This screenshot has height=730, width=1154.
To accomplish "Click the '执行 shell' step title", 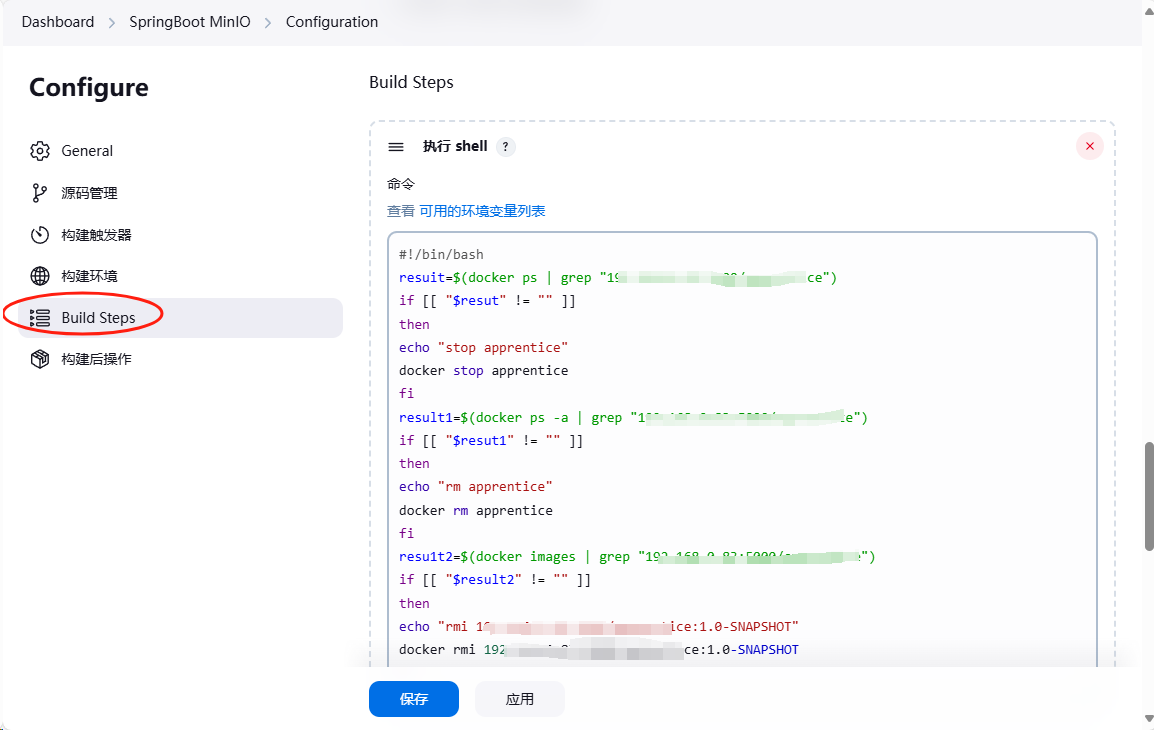I will pyautogui.click(x=455, y=146).
